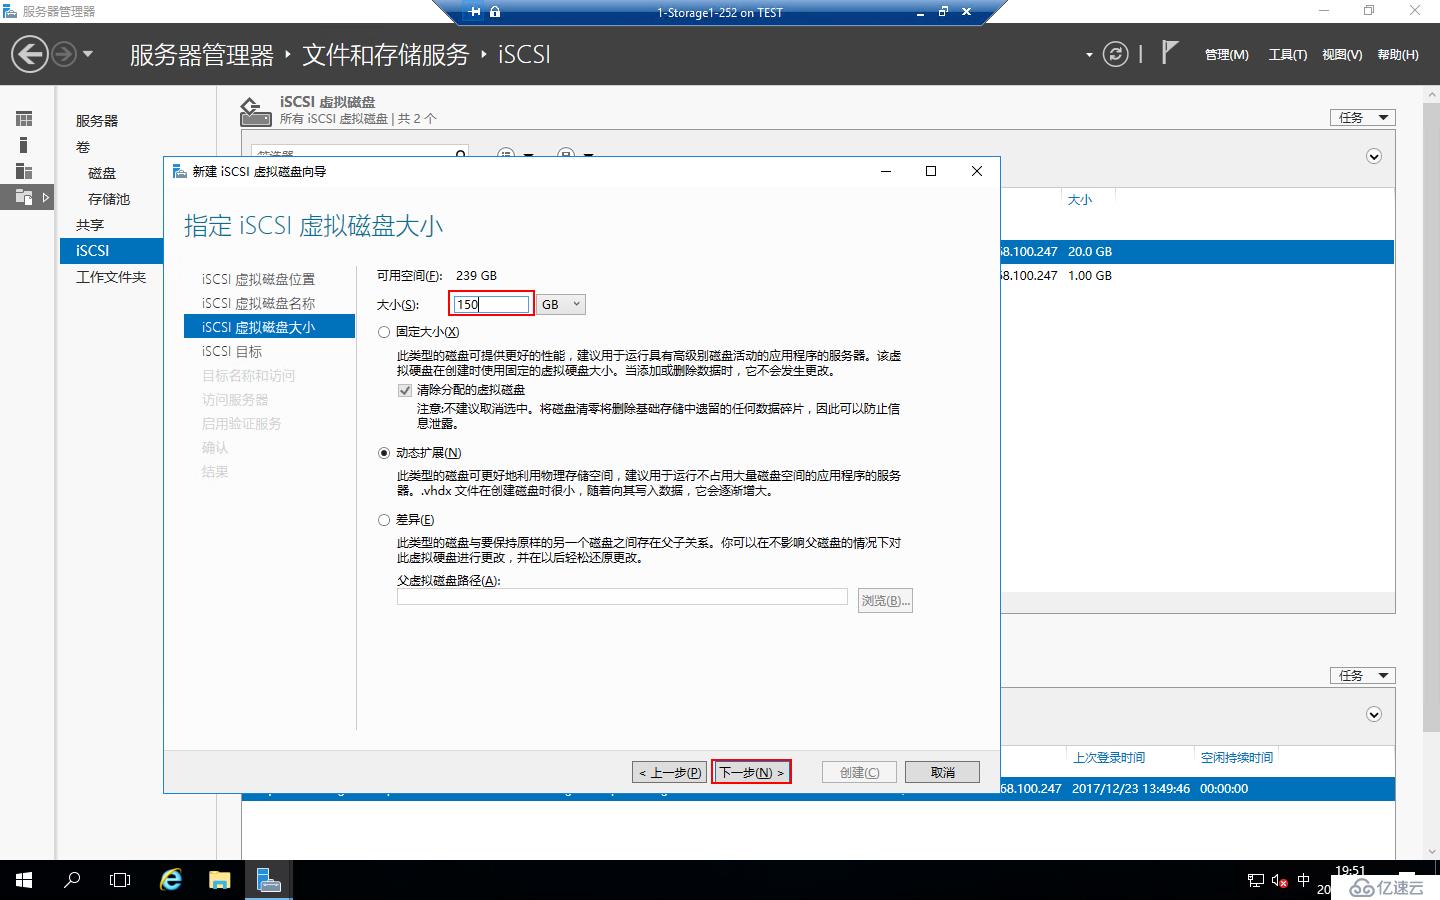Open the 视图(V) menu
Image resolution: width=1440 pixels, height=900 pixels.
point(1342,55)
